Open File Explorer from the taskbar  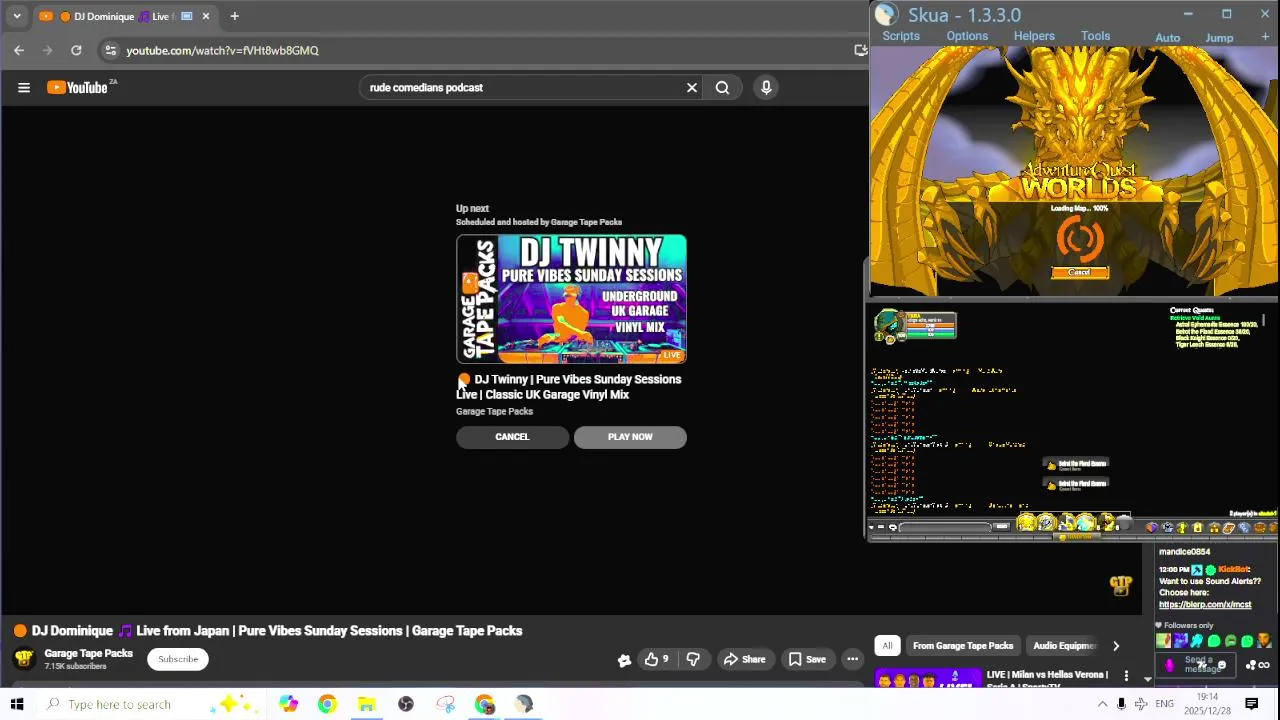(x=366, y=704)
